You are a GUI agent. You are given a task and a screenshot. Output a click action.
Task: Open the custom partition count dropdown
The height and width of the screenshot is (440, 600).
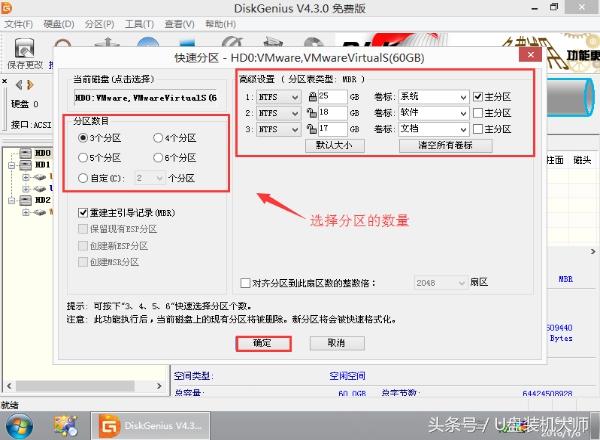[x=150, y=178]
